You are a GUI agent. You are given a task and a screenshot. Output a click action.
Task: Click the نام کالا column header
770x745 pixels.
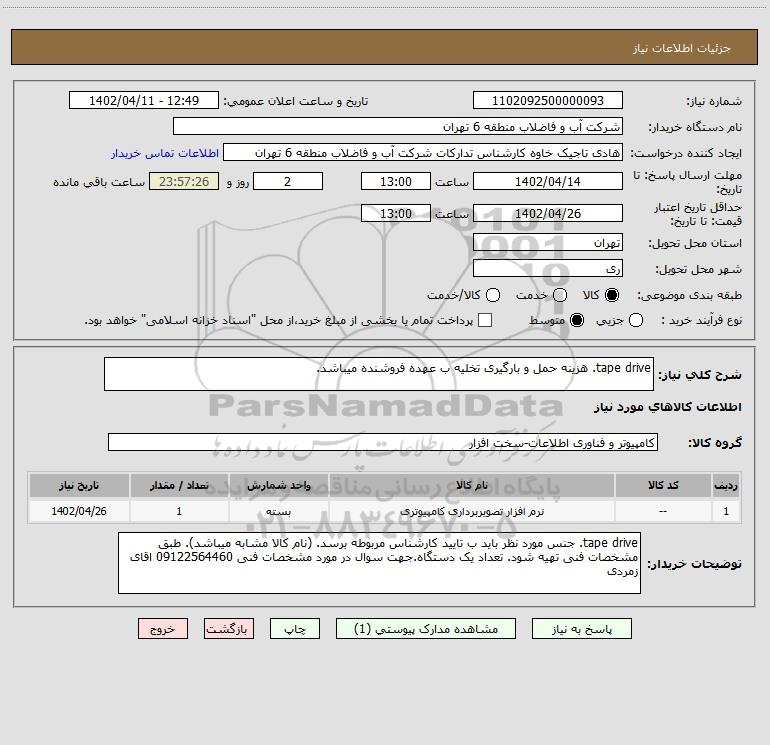[x=471, y=486]
